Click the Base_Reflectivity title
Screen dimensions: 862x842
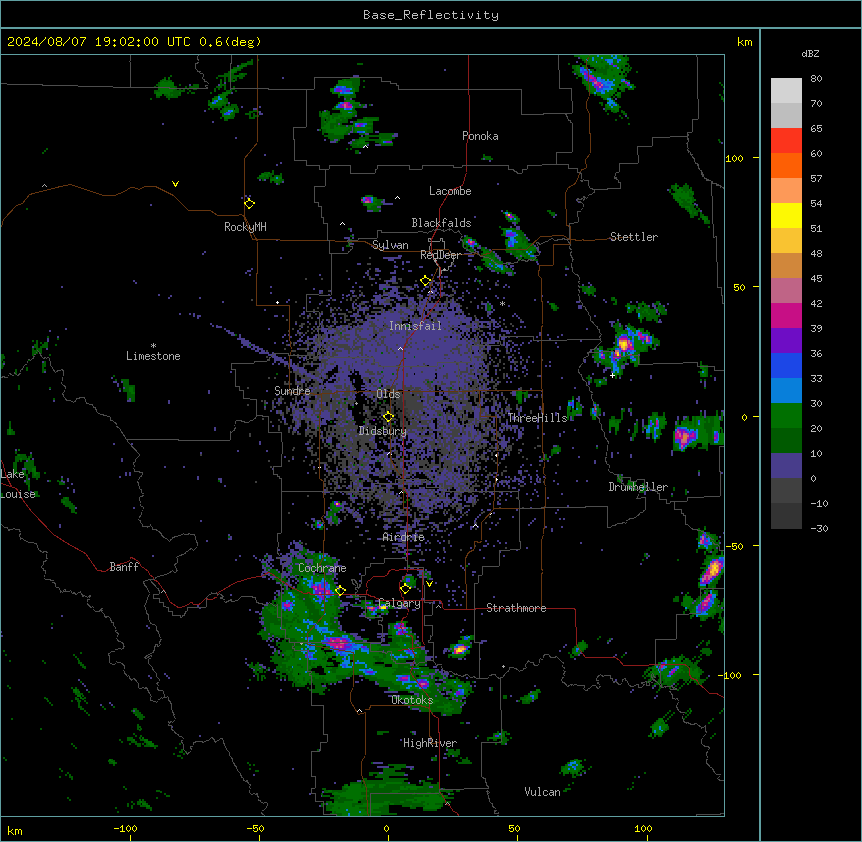point(431,15)
